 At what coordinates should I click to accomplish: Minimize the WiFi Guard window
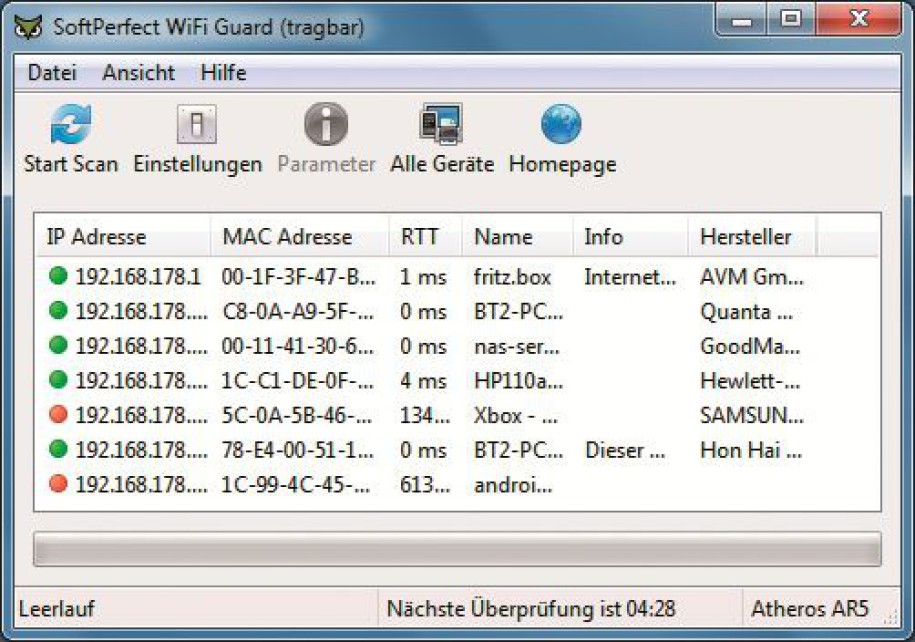tap(741, 20)
